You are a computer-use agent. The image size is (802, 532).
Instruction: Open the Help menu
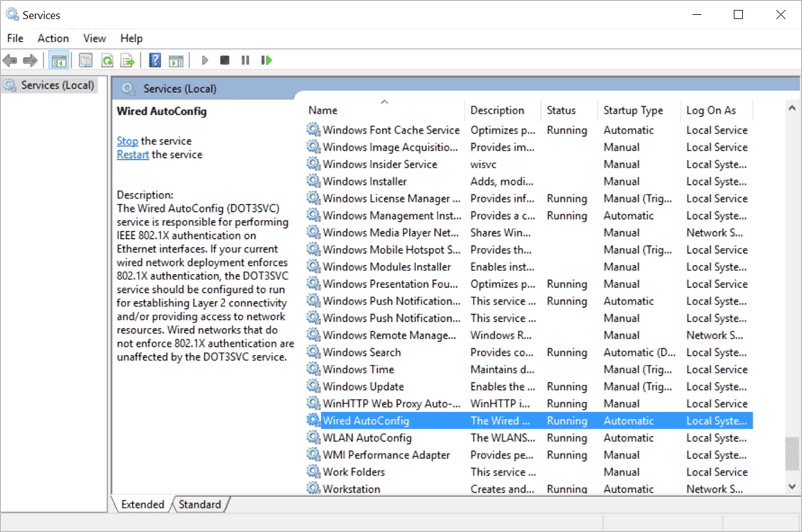point(131,38)
